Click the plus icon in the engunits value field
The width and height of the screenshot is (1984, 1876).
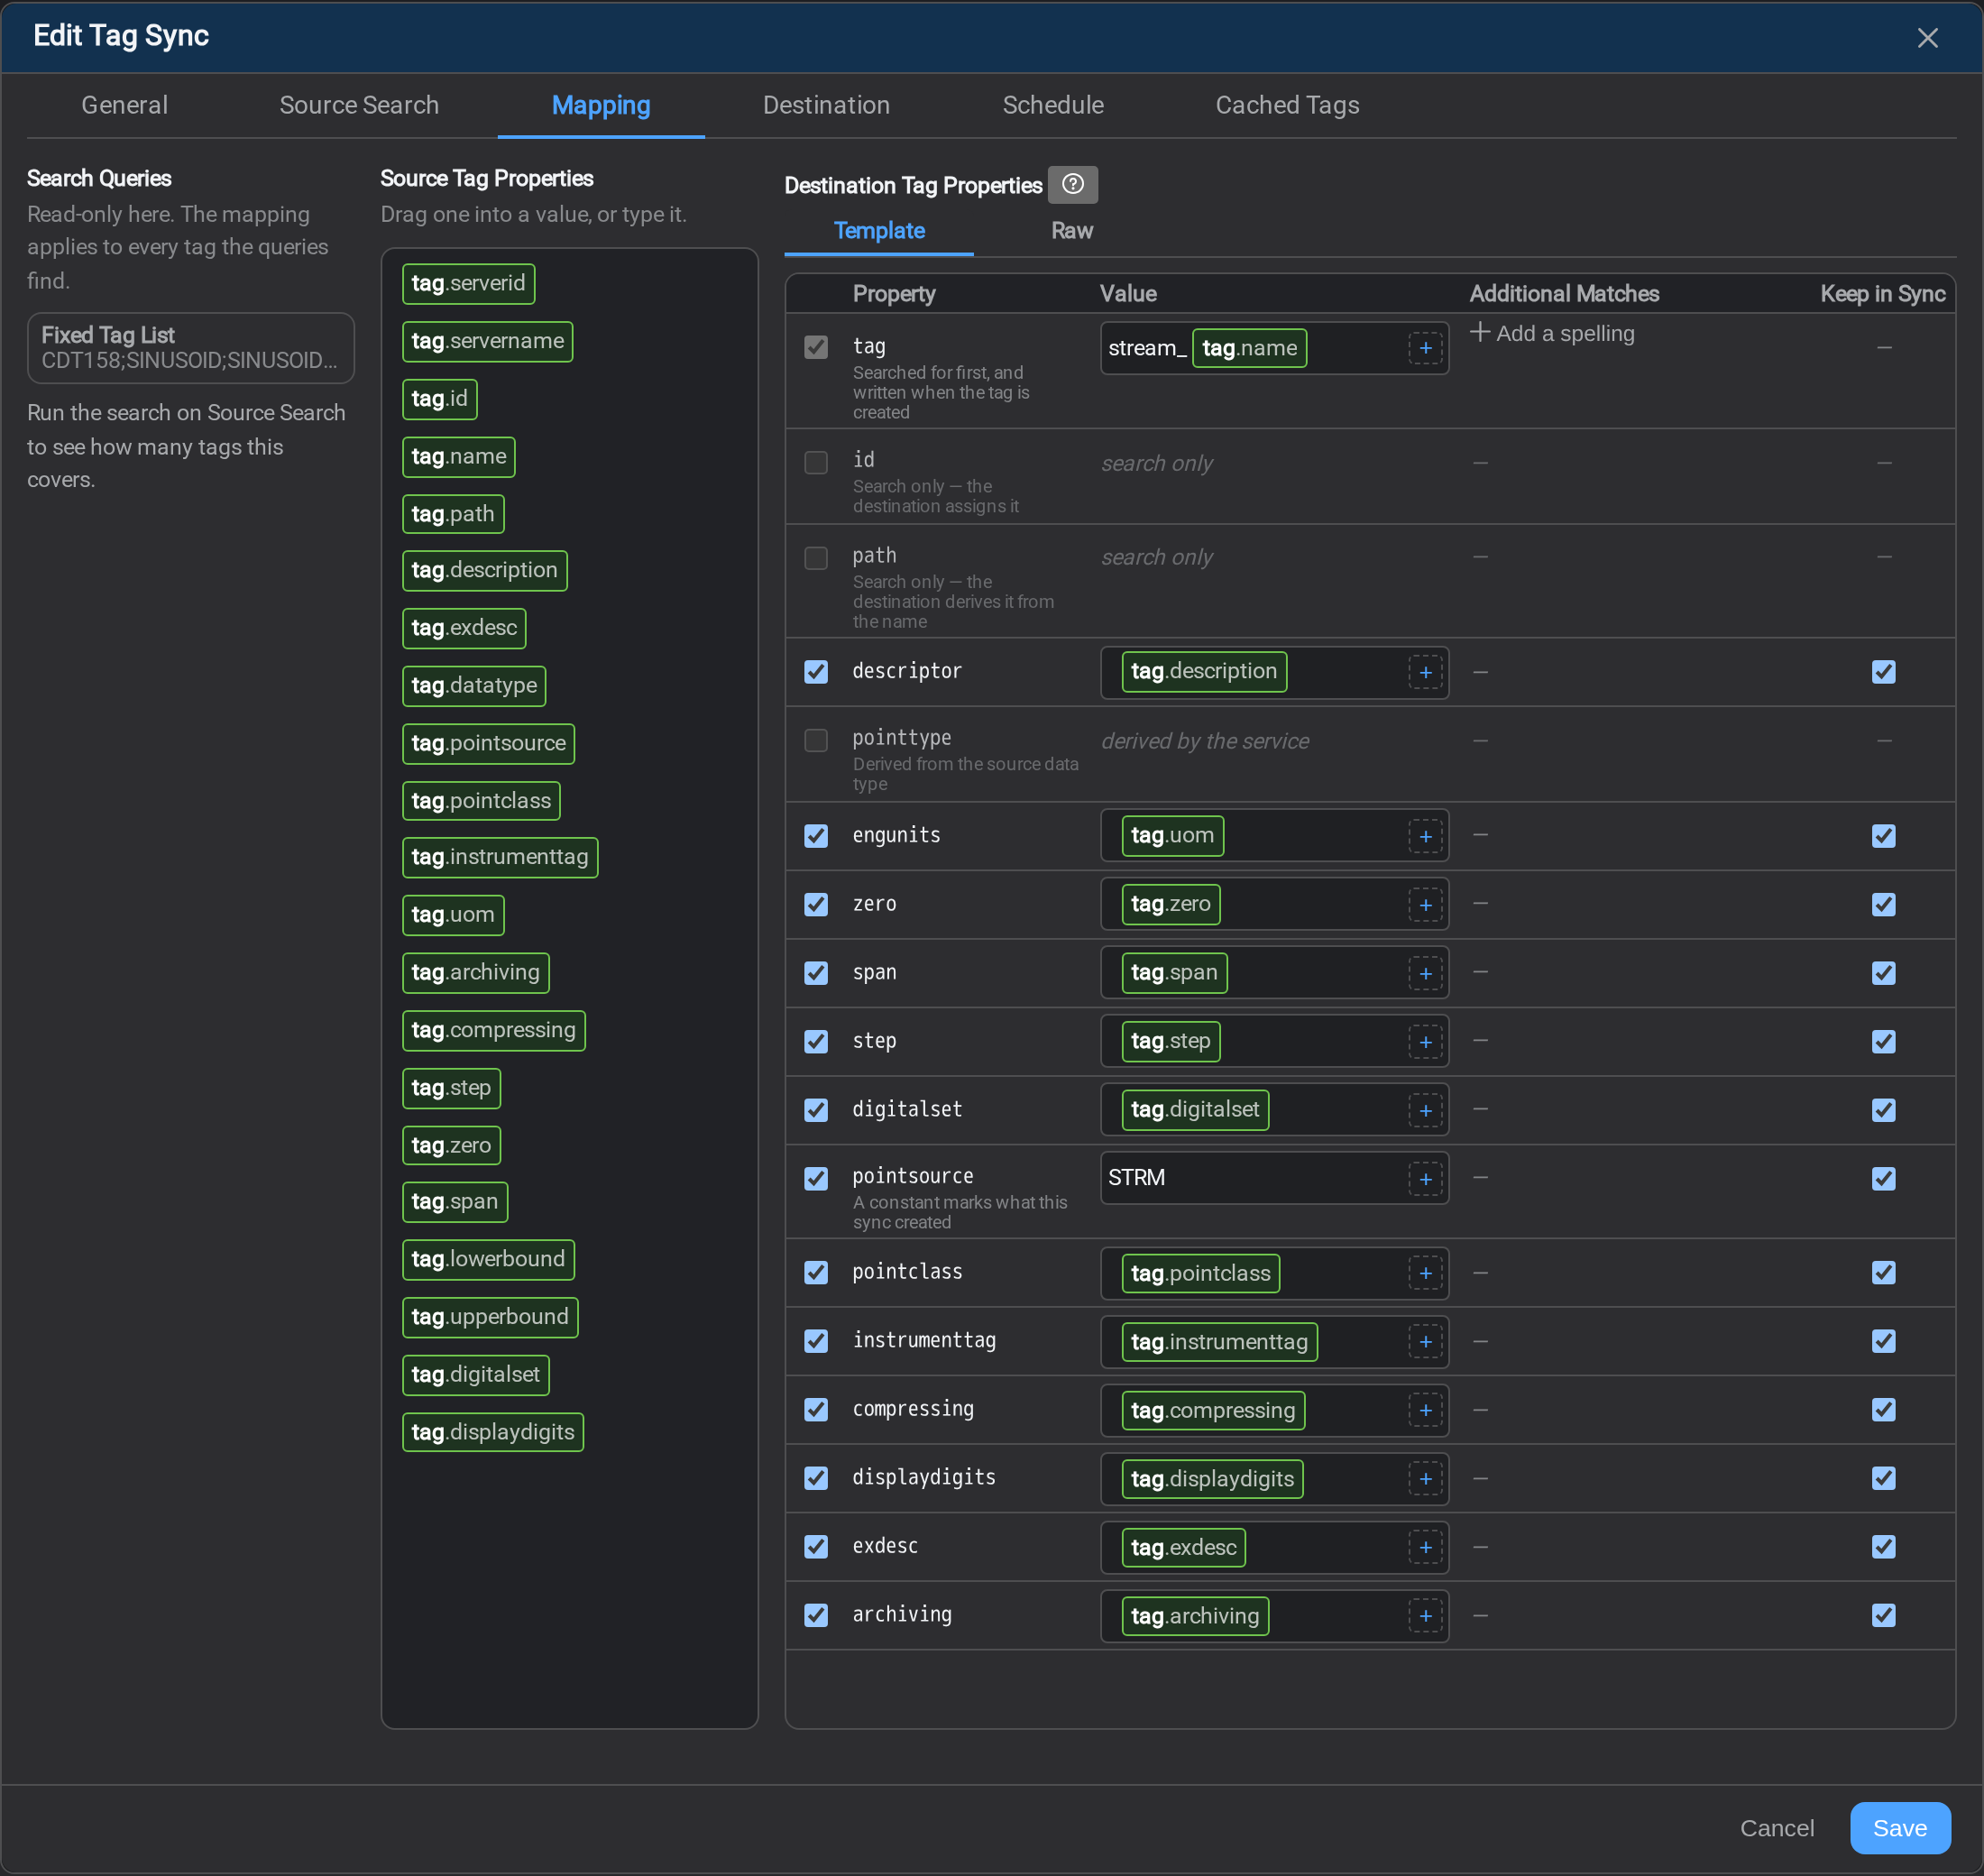pyautogui.click(x=1425, y=836)
